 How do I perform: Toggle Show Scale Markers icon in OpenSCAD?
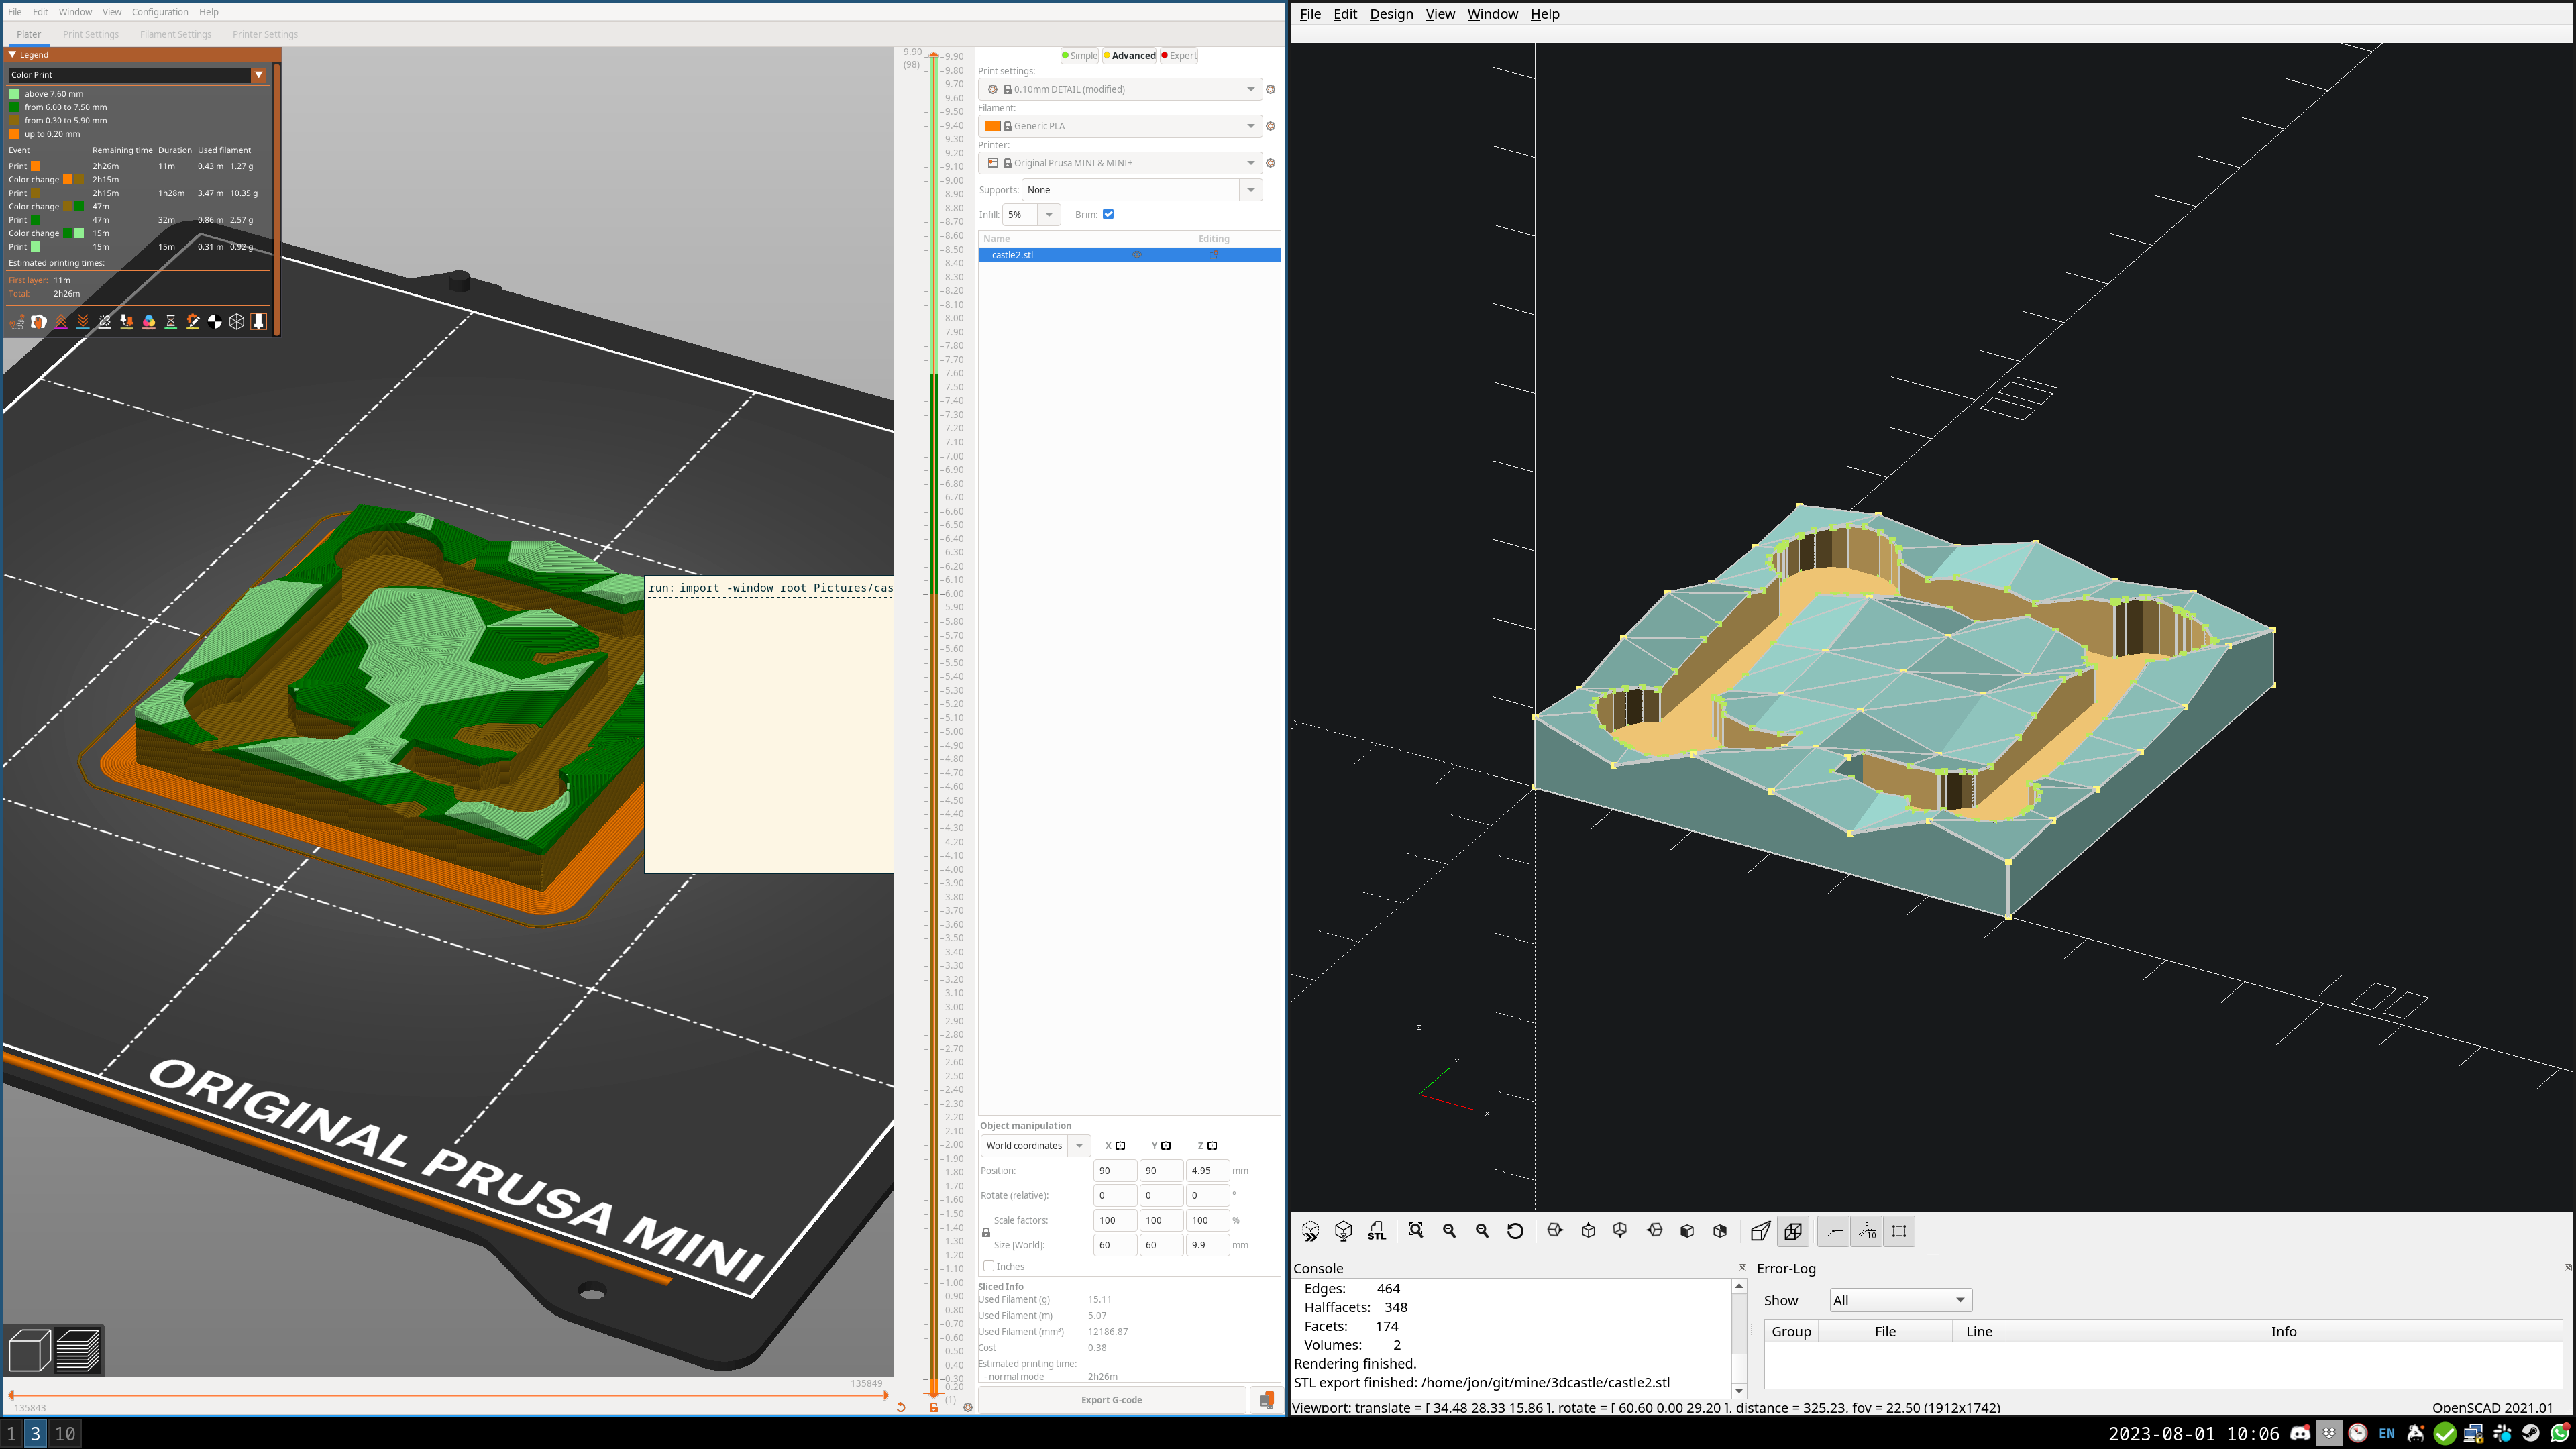[1867, 1231]
